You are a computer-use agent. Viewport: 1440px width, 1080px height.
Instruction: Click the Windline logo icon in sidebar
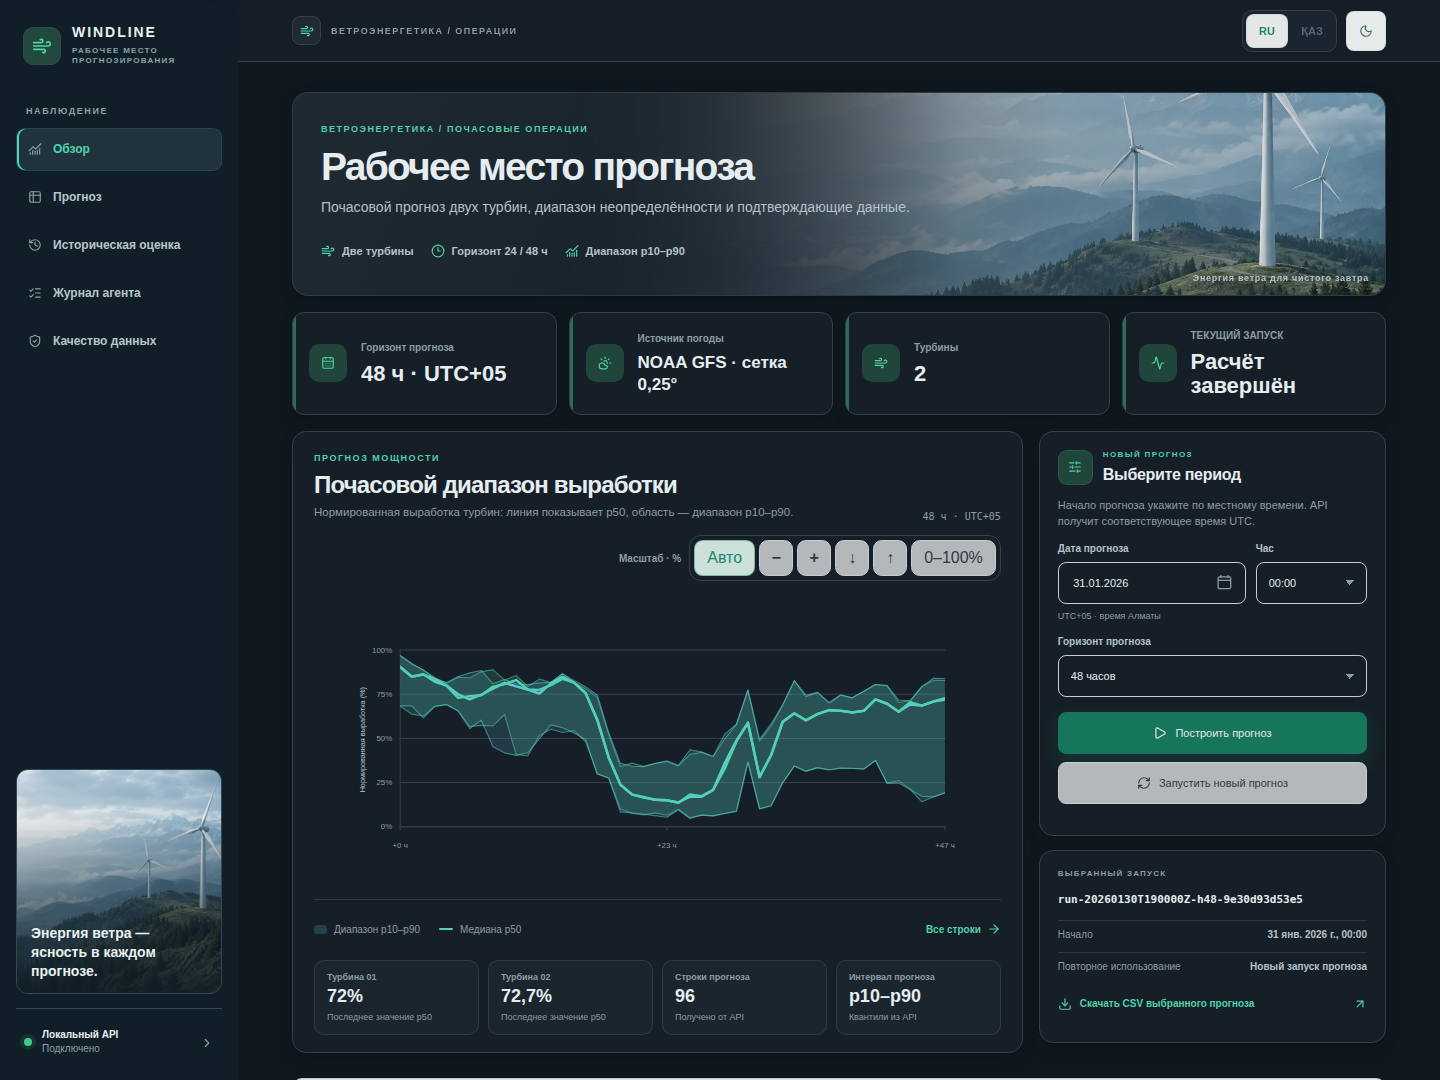click(x=41, y=45)
